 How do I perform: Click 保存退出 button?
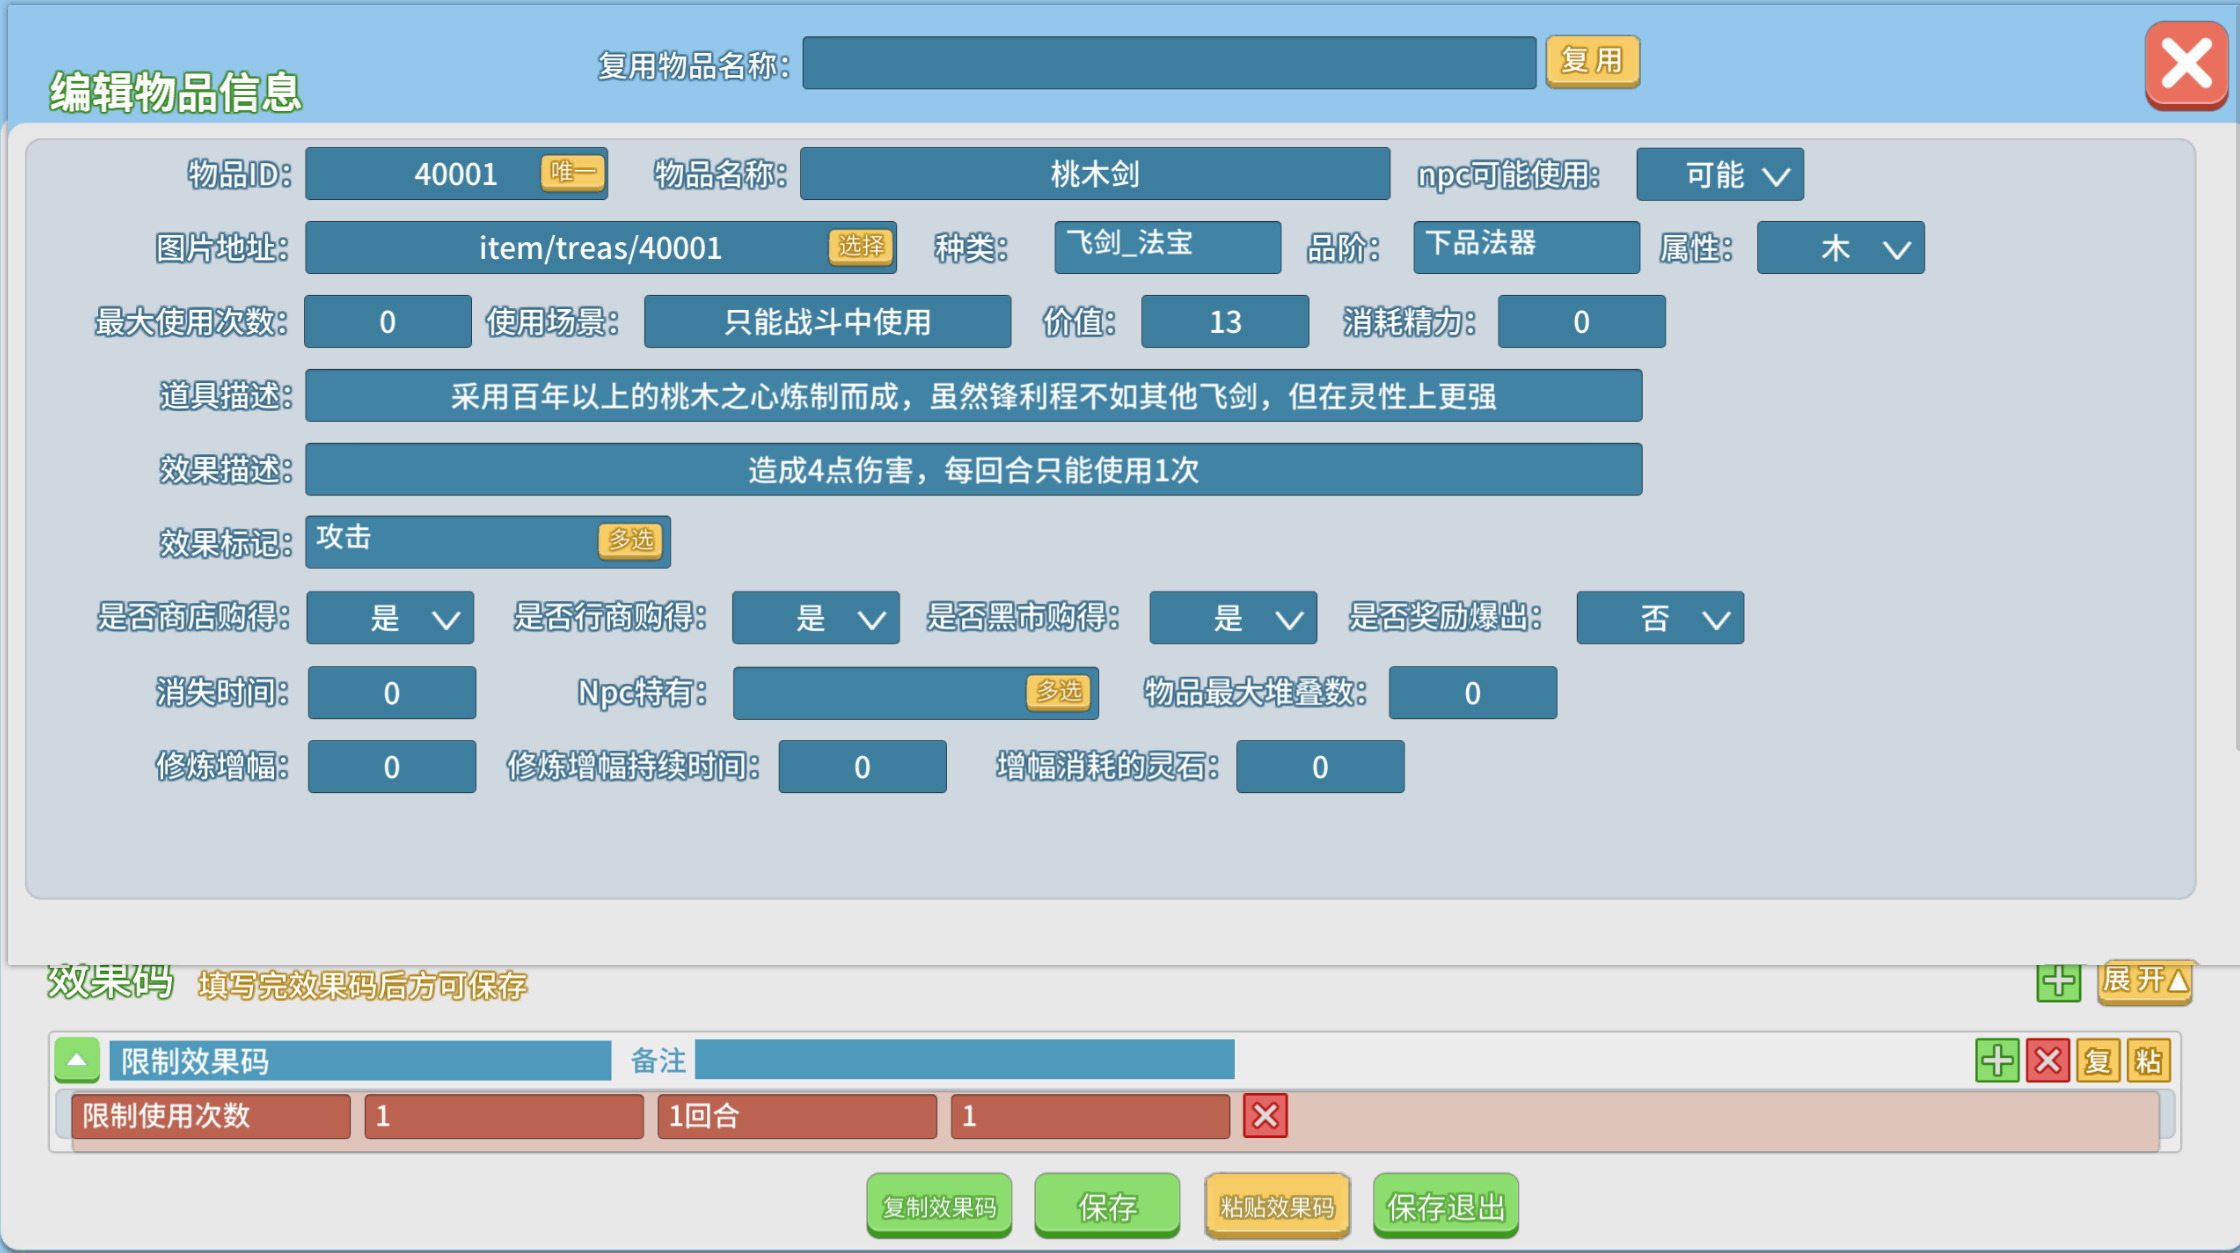point(1446,1206)
